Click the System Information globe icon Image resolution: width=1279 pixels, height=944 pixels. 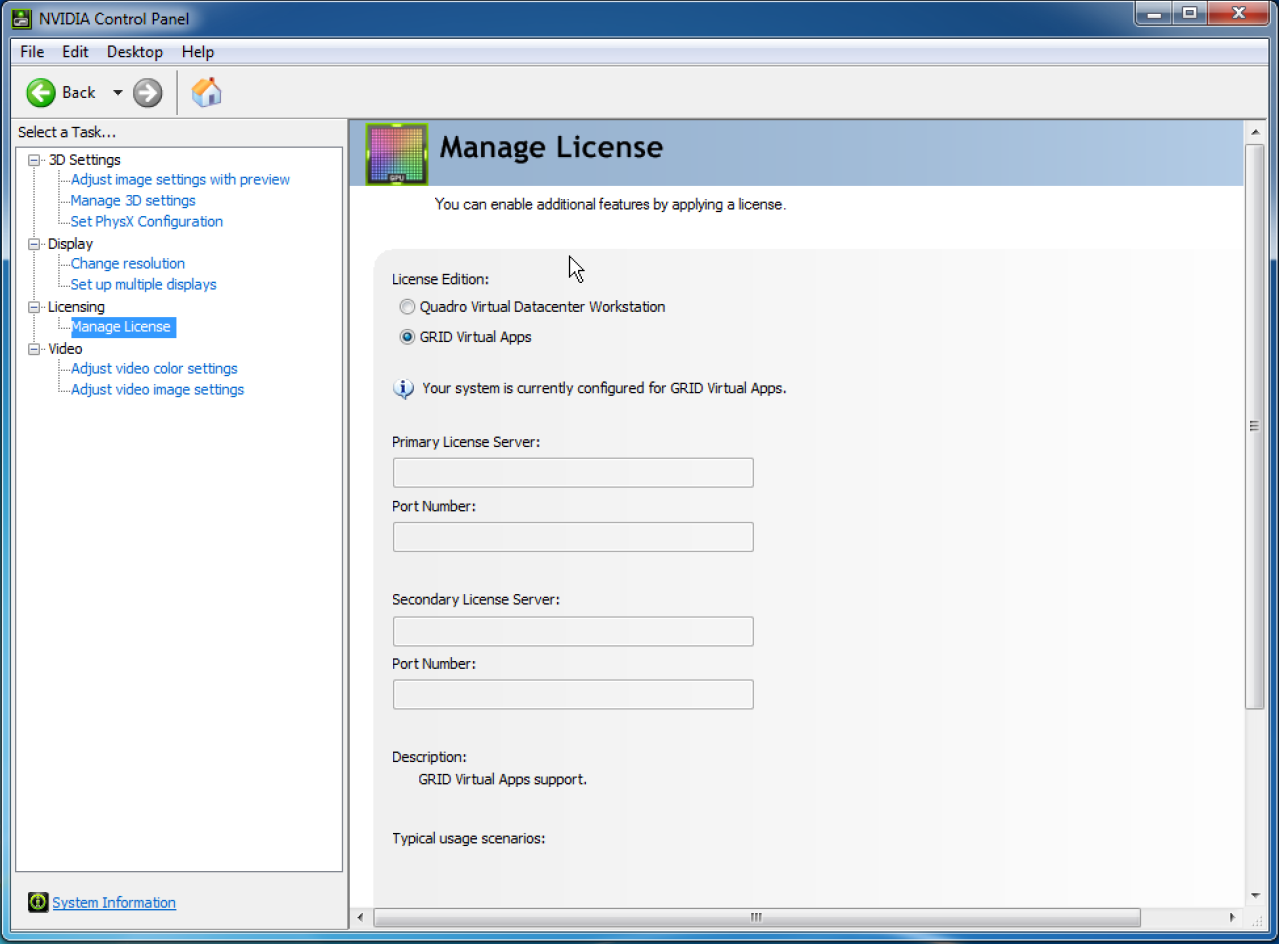37,902
